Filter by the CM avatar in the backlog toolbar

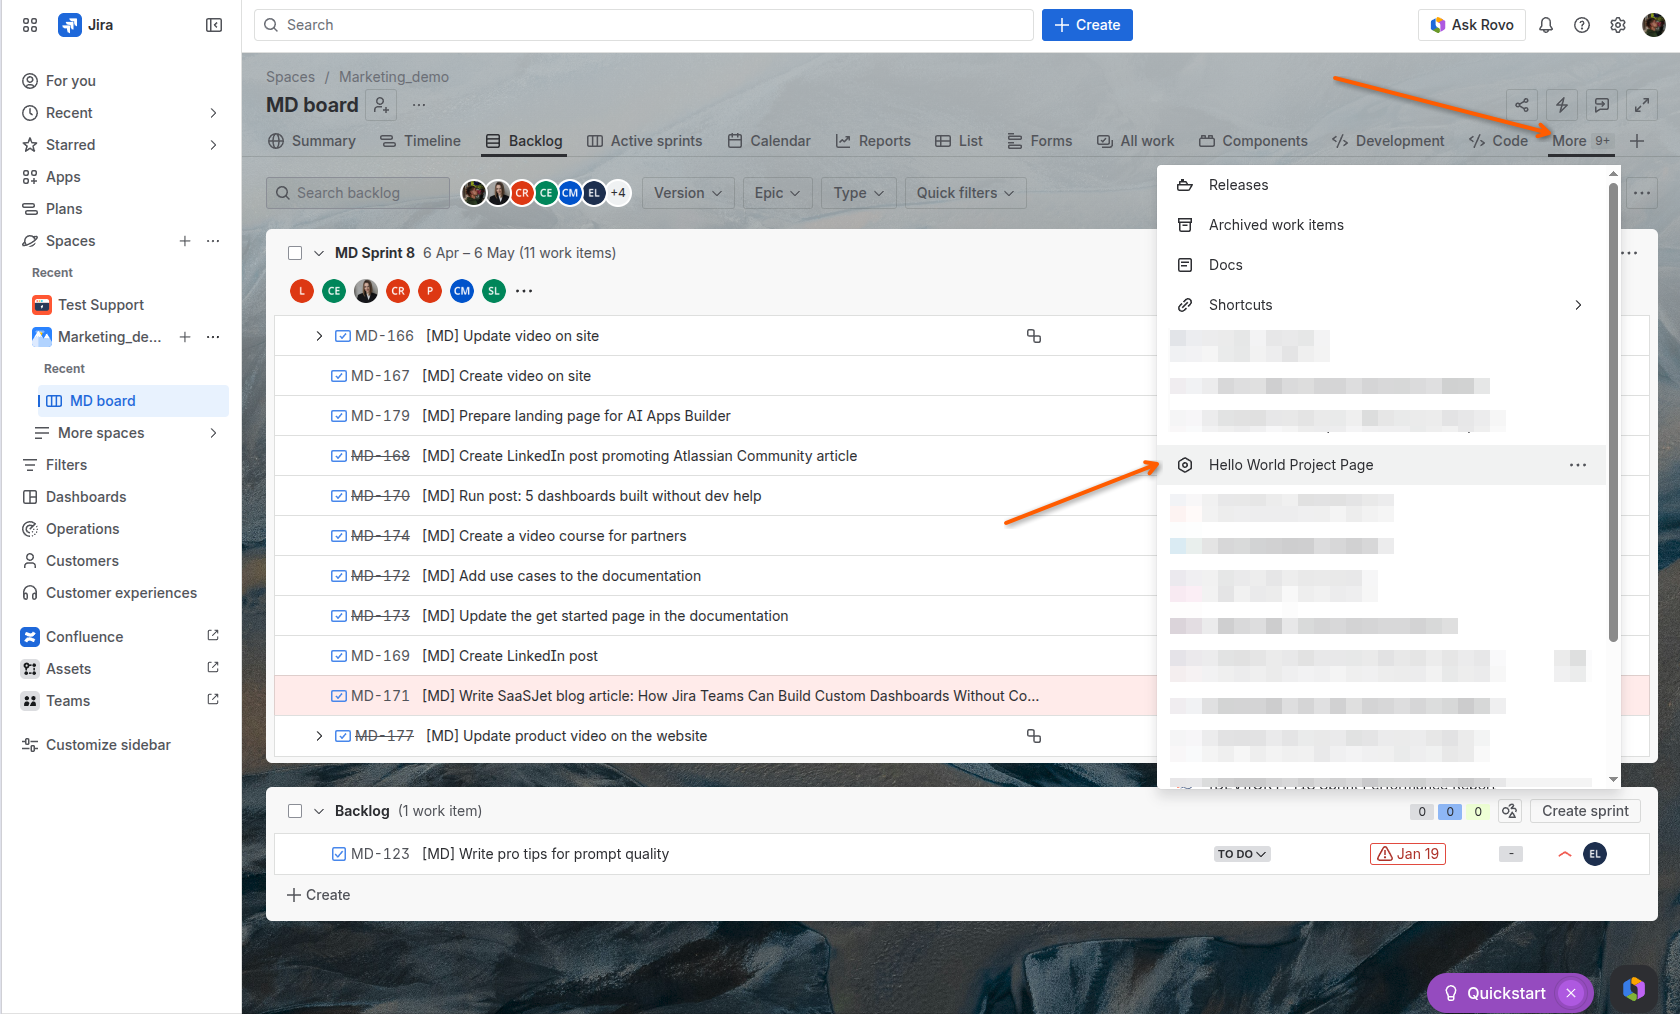pyautogui.click(x=570, y=193)
